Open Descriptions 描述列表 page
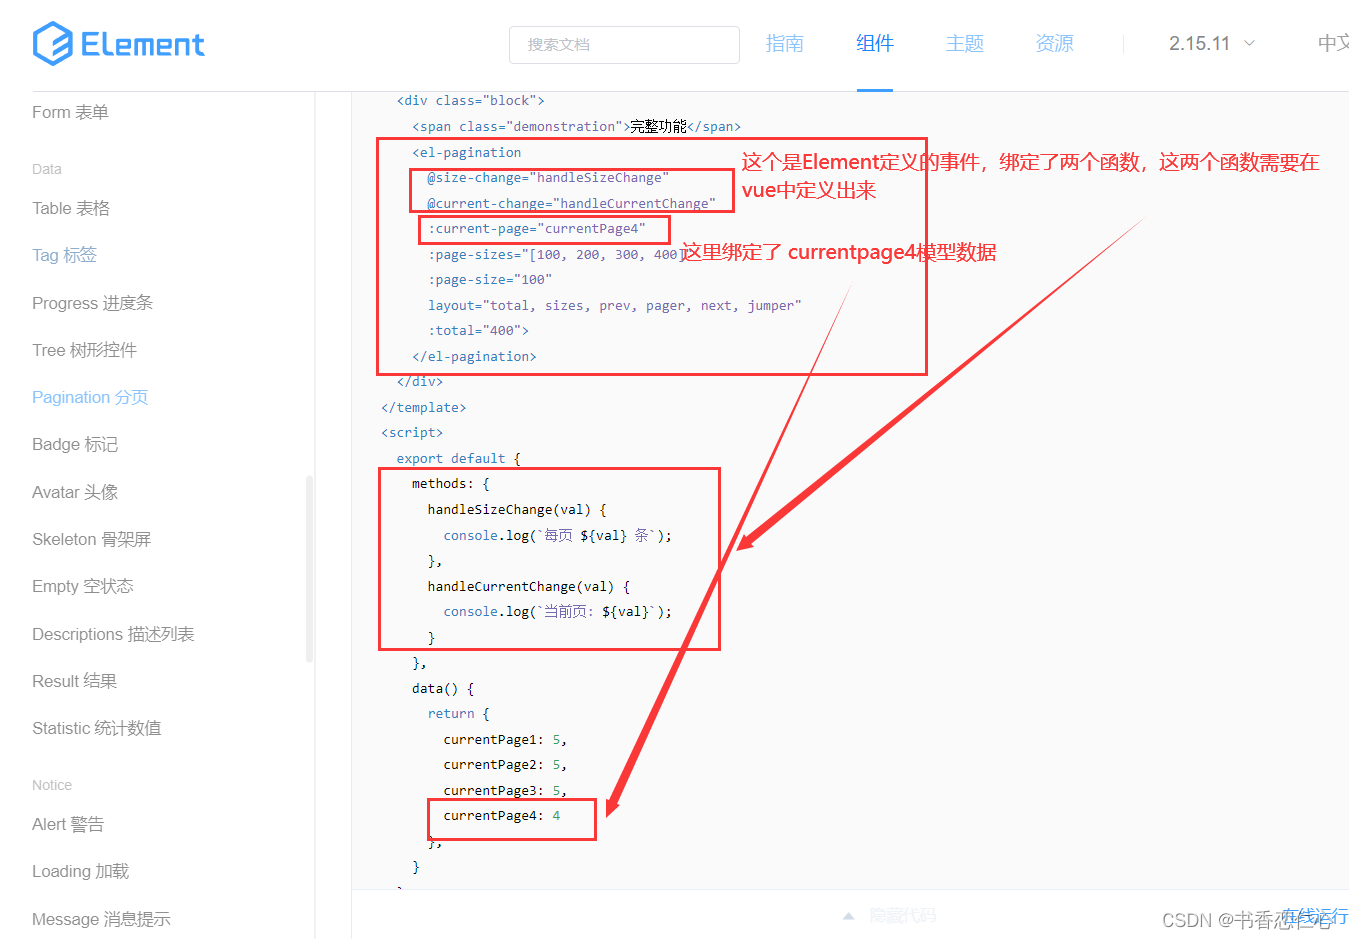The height and width of the screenshot is (939, 1349). 113,634
